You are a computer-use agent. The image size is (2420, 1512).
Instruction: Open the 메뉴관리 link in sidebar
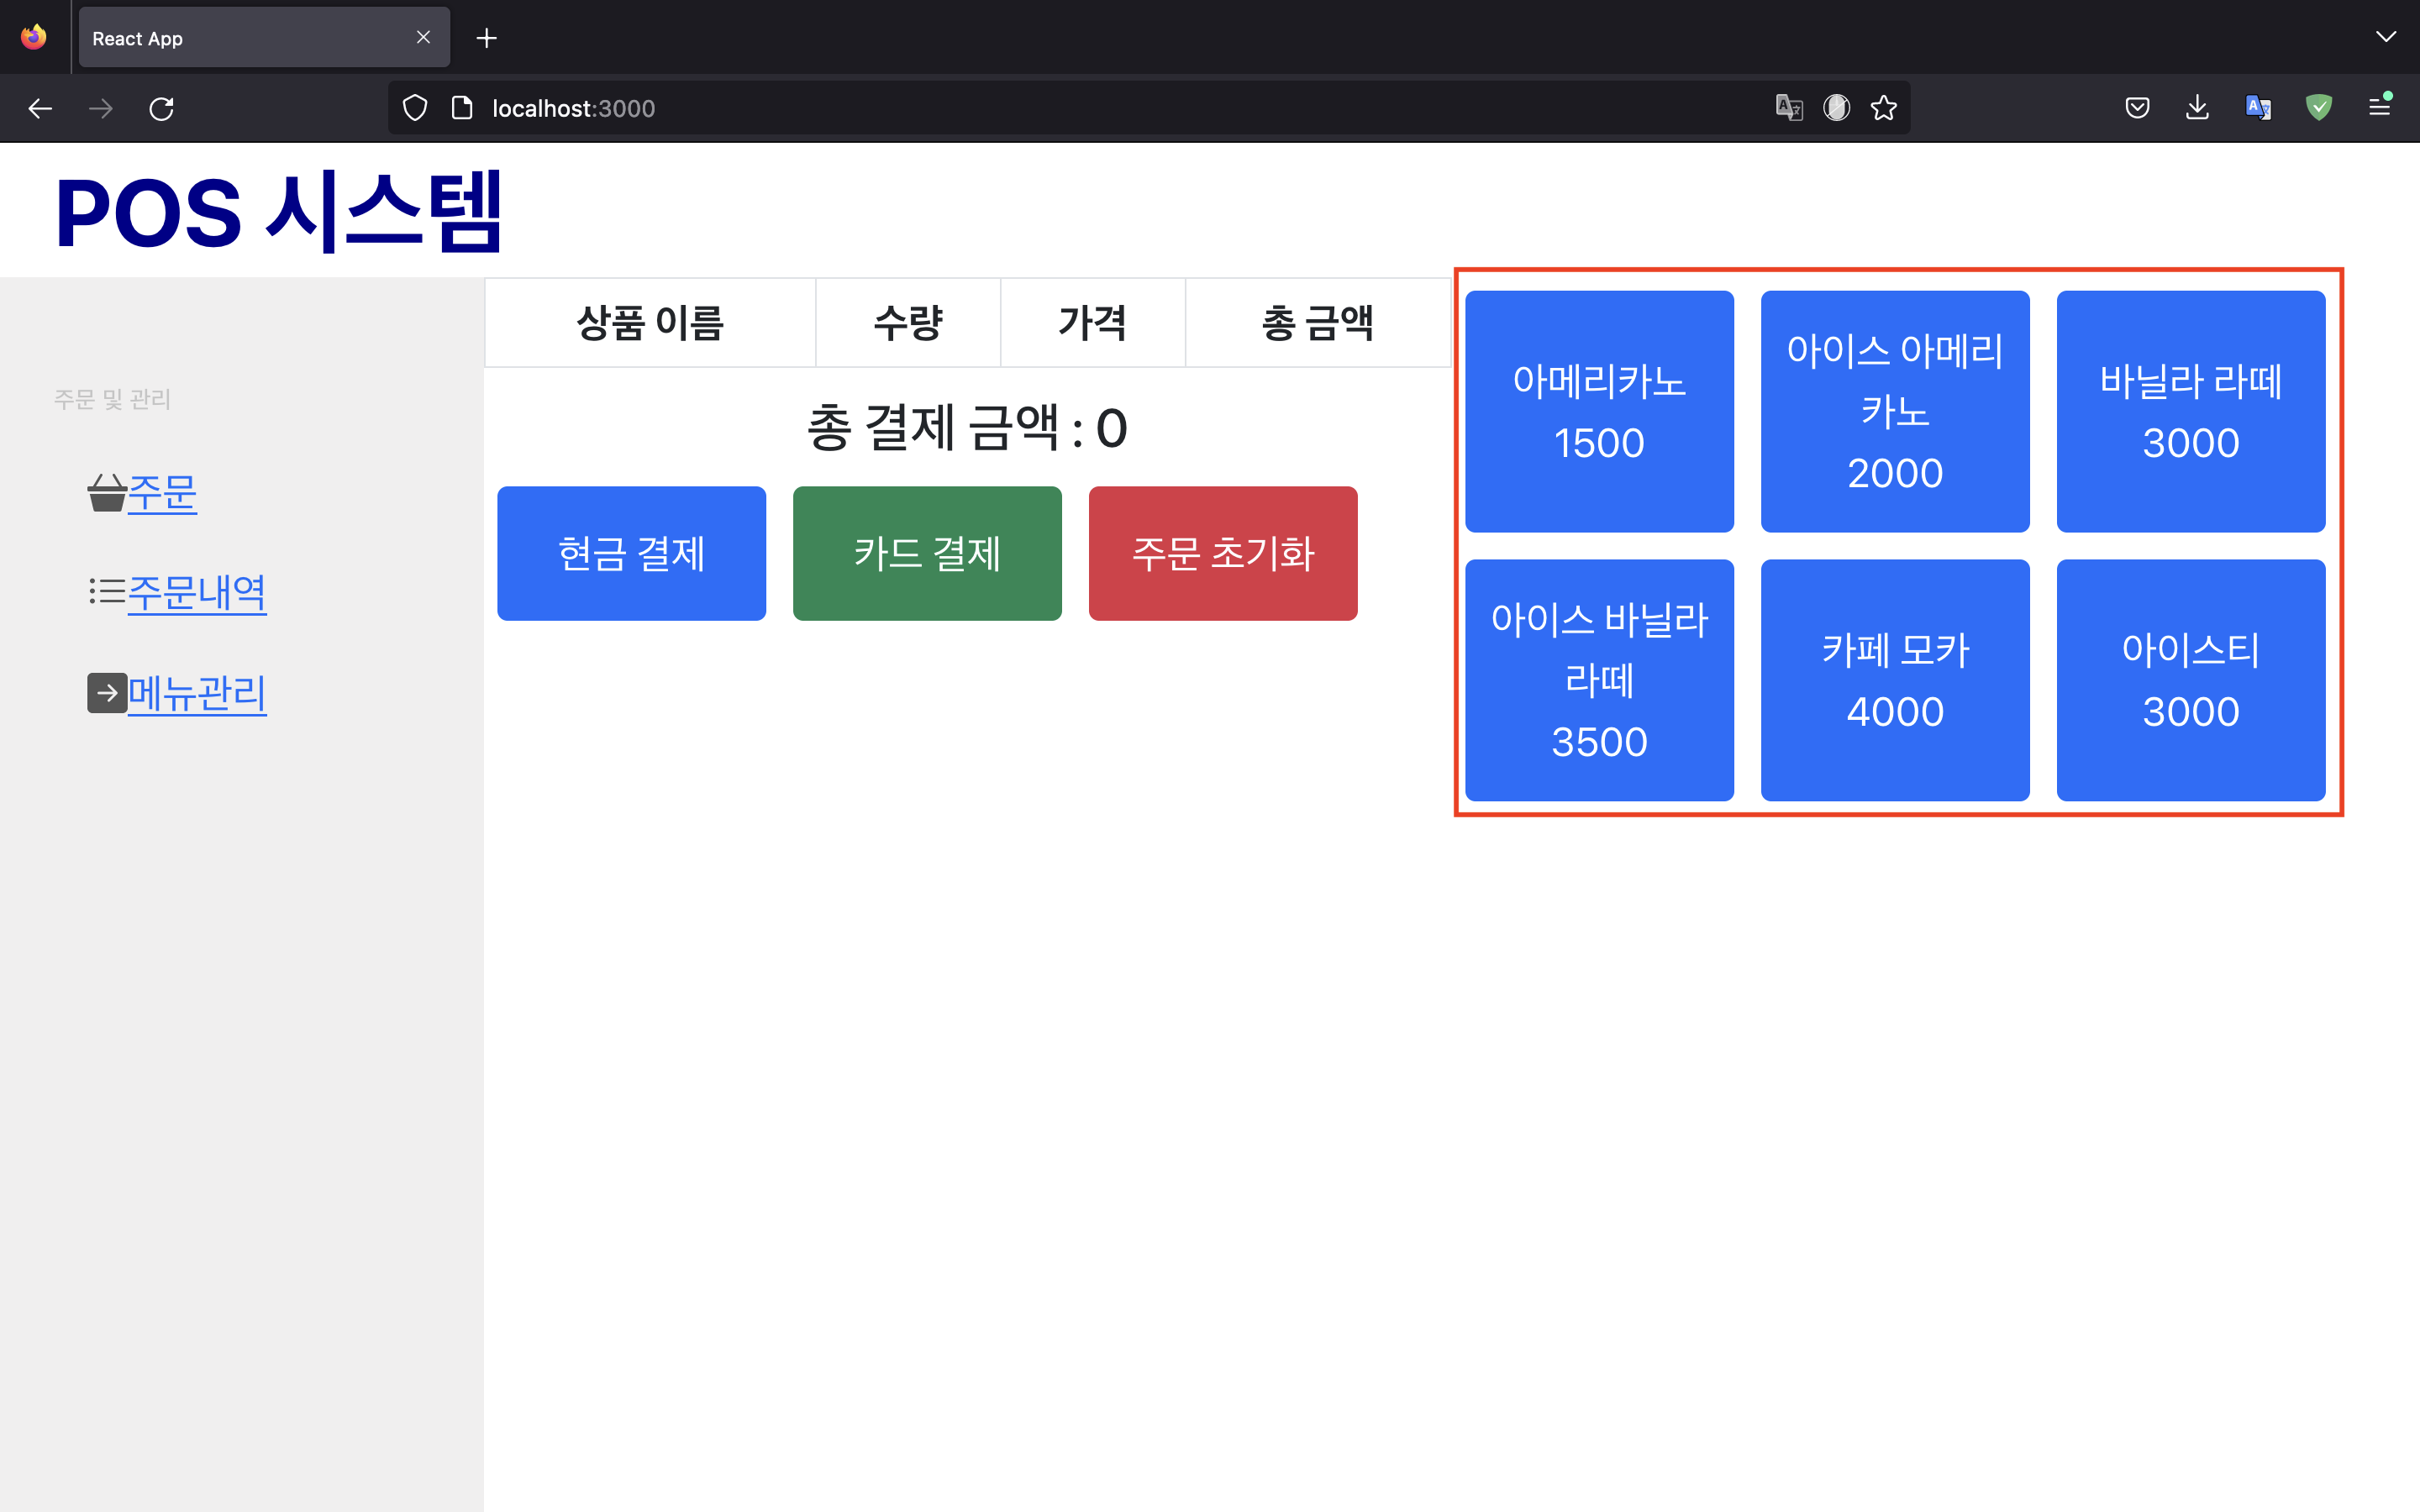click(x=197, y=693)
